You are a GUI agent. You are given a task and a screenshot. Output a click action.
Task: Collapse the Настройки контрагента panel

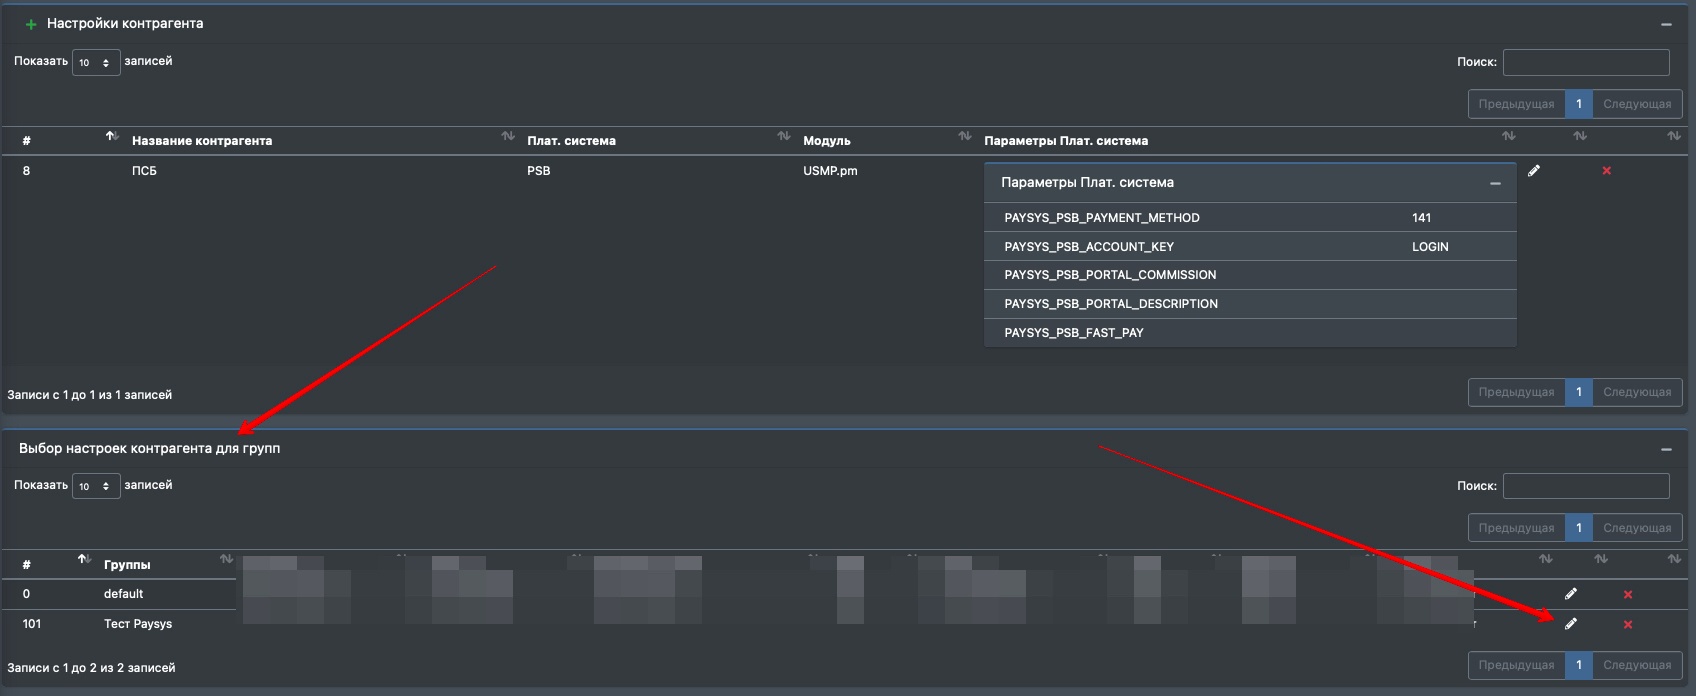pos(1666,24)
